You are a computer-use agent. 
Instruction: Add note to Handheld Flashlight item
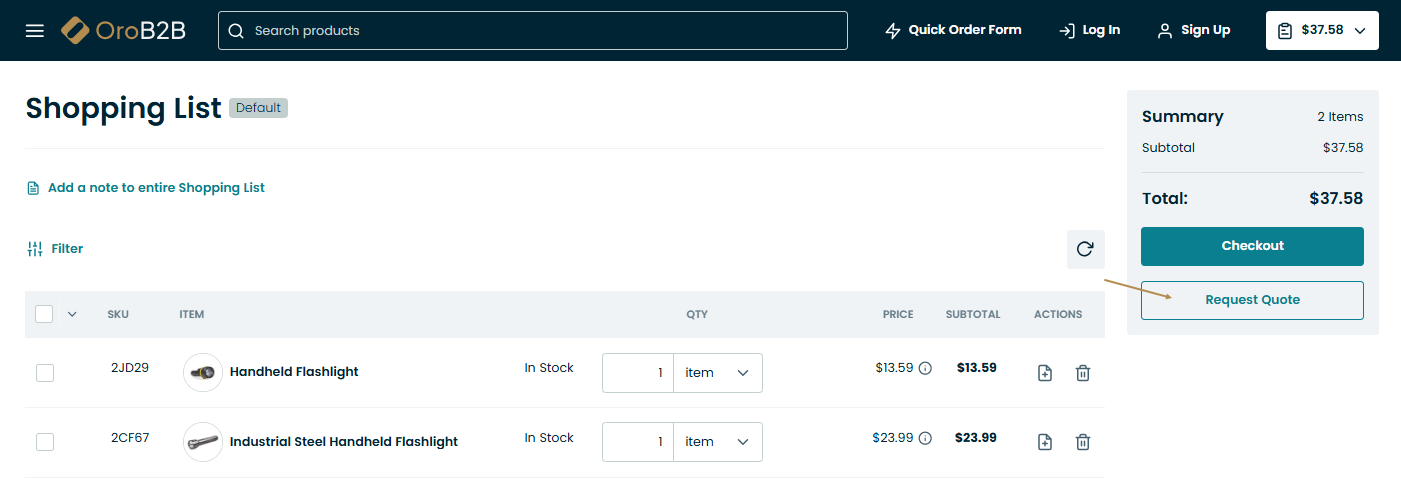tap(1045, 373)
